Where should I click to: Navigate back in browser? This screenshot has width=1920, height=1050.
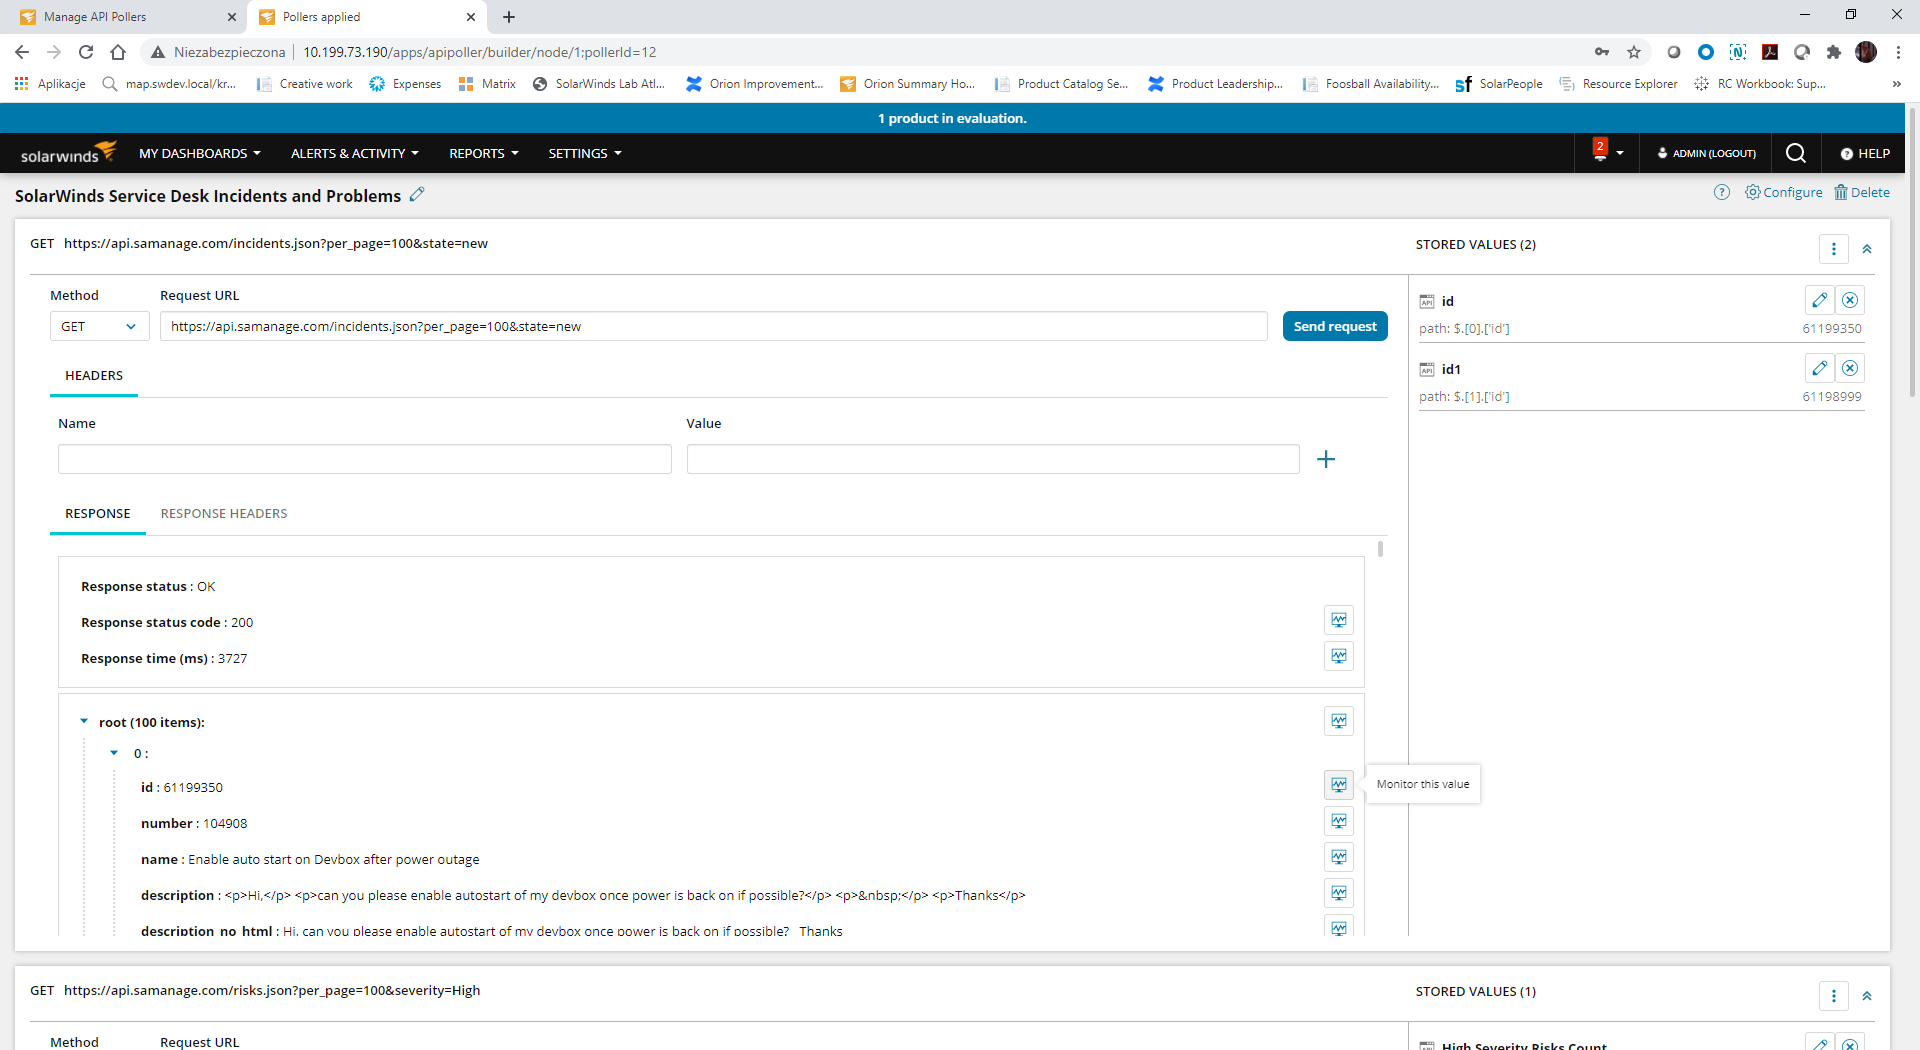(22, 52)
